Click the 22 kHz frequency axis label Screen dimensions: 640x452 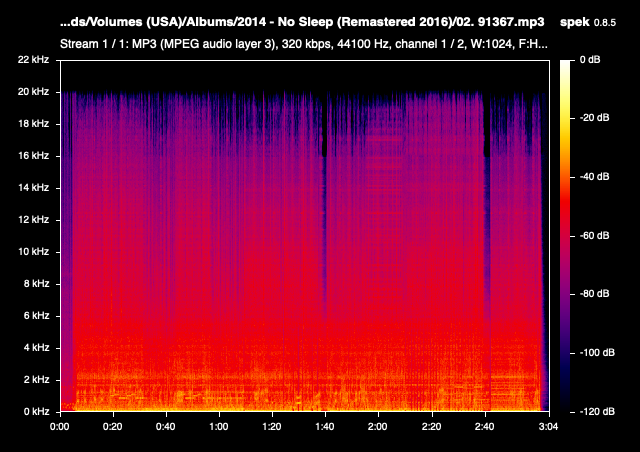33,60
